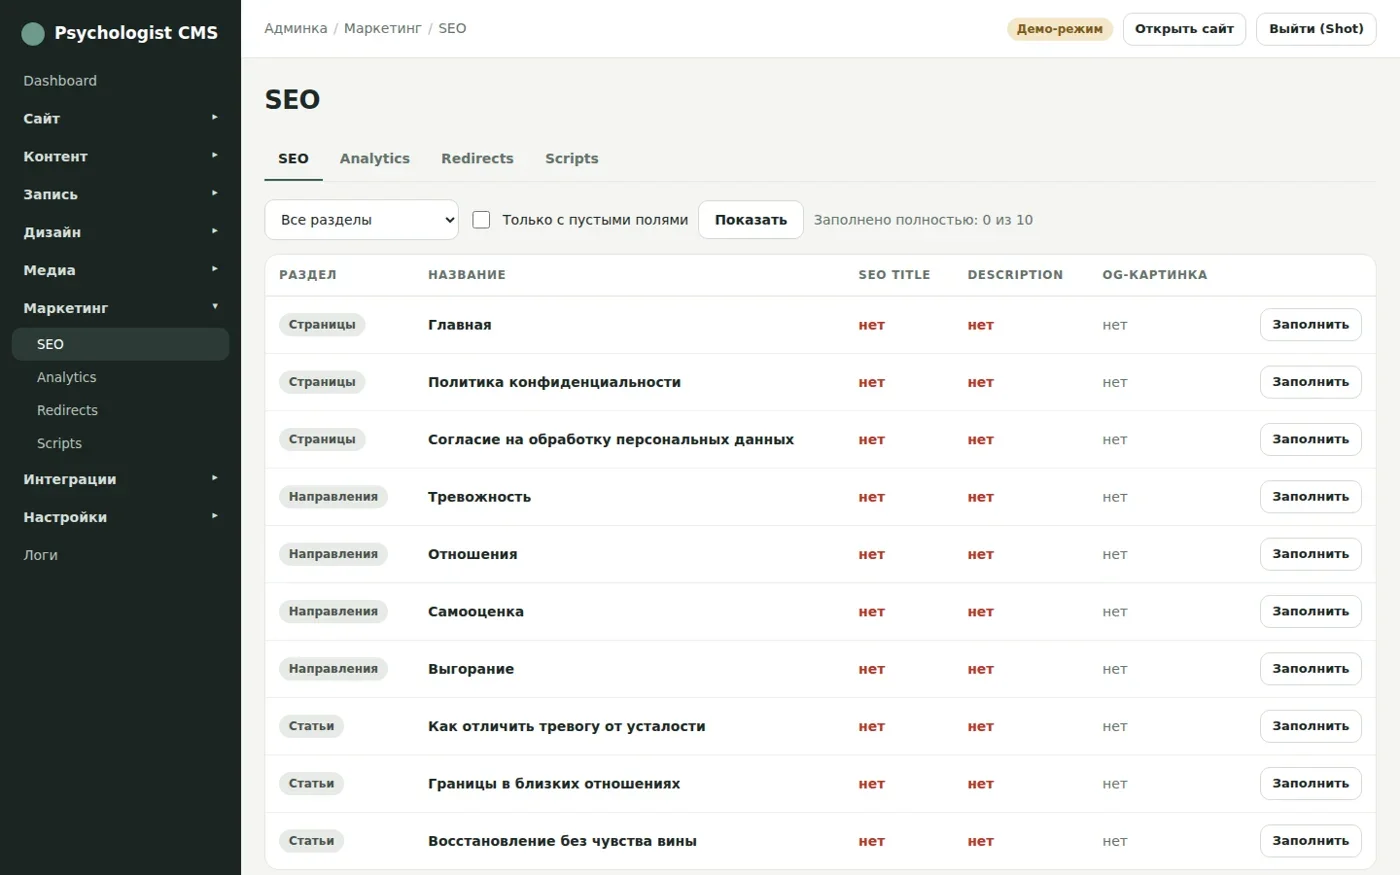Select Scripts in the Маркетинг submenu
Viewport: 1400px width, 875px height.
coord(120,443)
